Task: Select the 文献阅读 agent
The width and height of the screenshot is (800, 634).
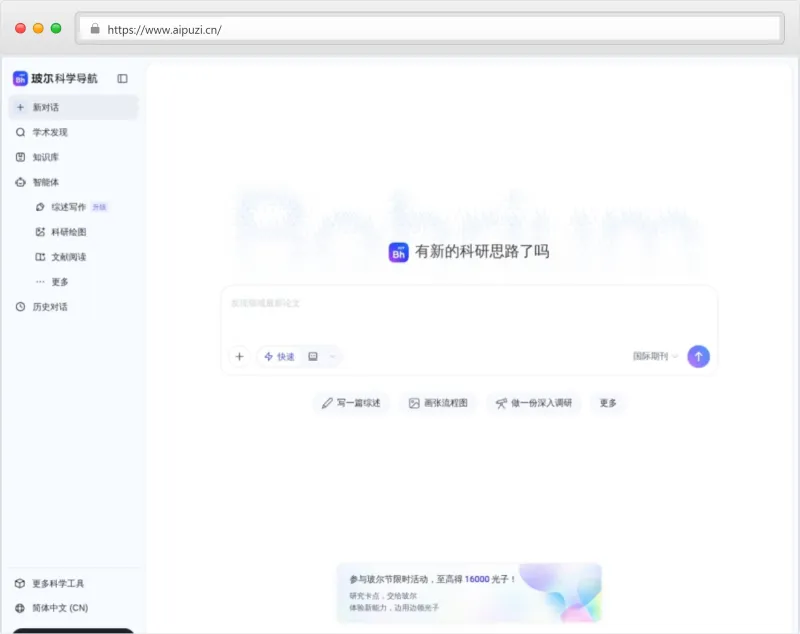Action: click(61, 257)
